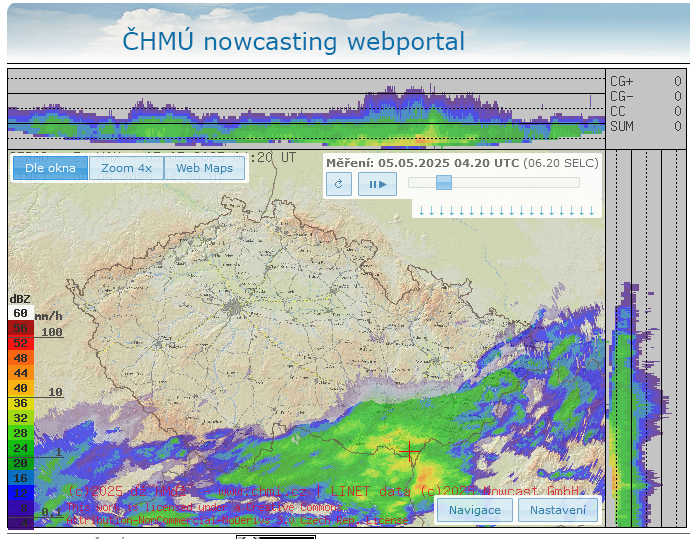
Task: Click the purple 8 dBZ legend swatch
Action: (21, 508)
